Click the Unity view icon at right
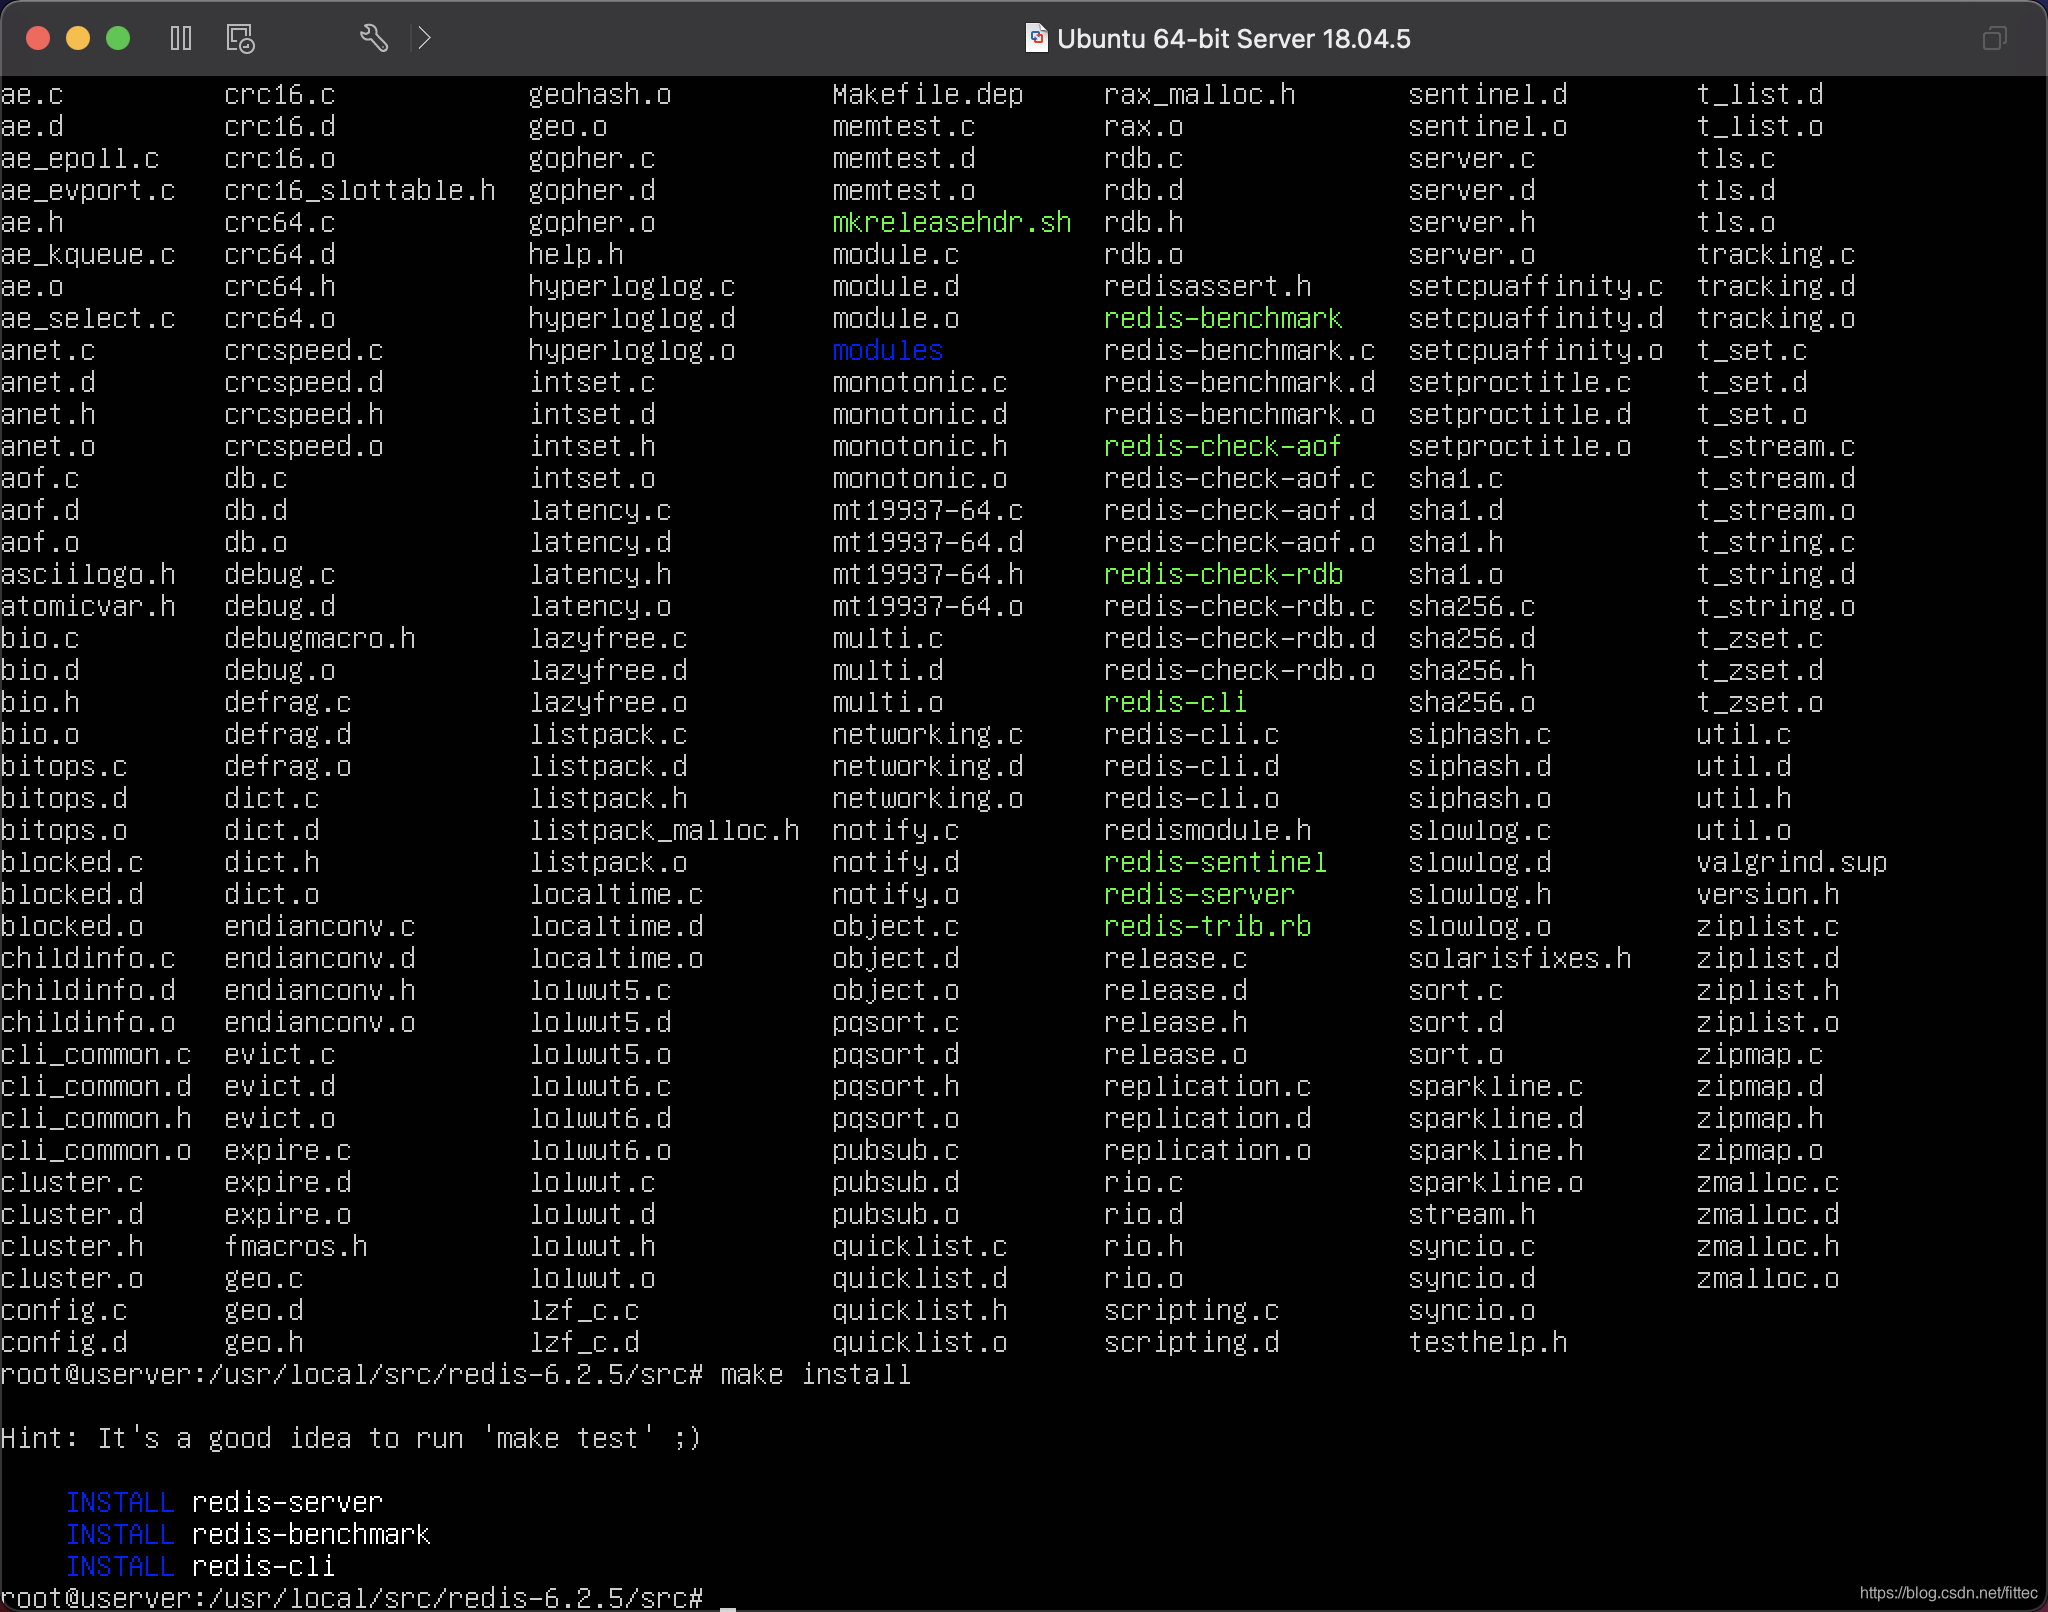The height and width of the screenshot is (1612, 2048). click(1994, 38)
